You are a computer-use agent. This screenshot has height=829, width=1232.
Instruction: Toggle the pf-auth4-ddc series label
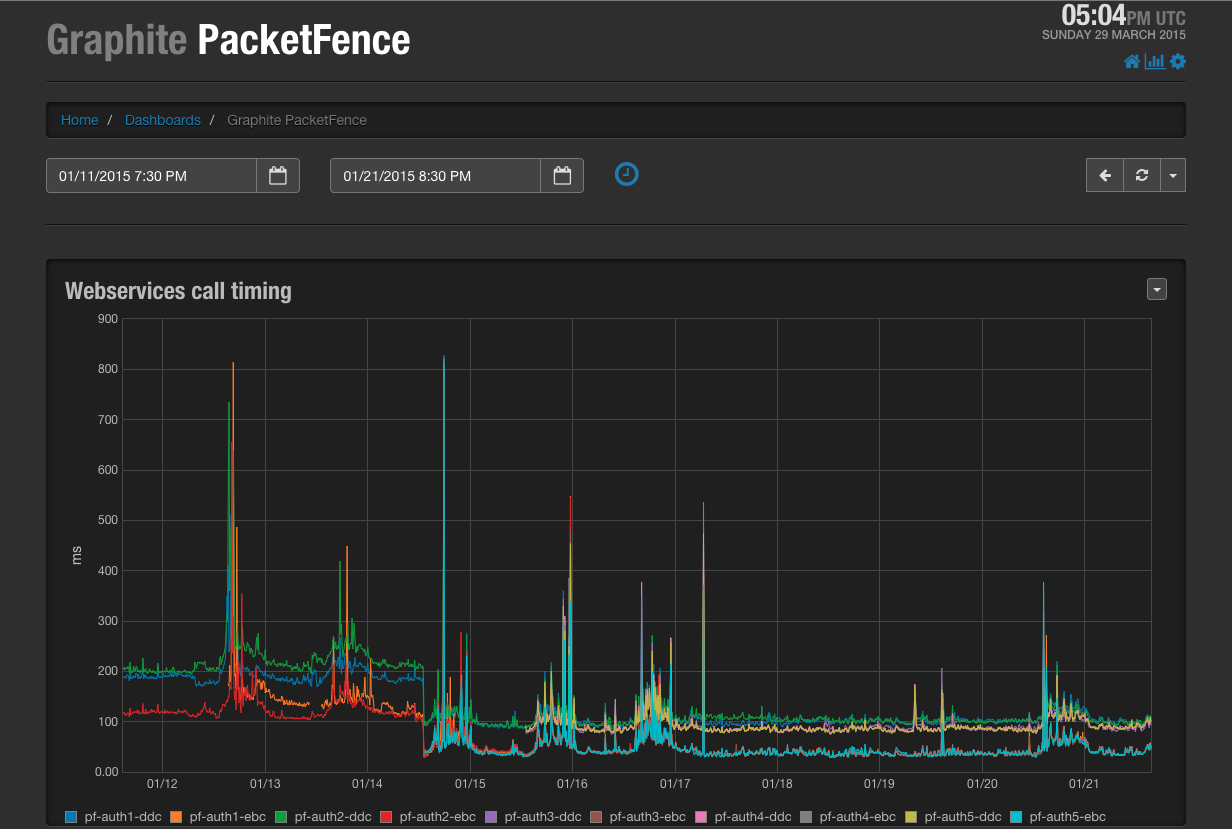point(753,817)
